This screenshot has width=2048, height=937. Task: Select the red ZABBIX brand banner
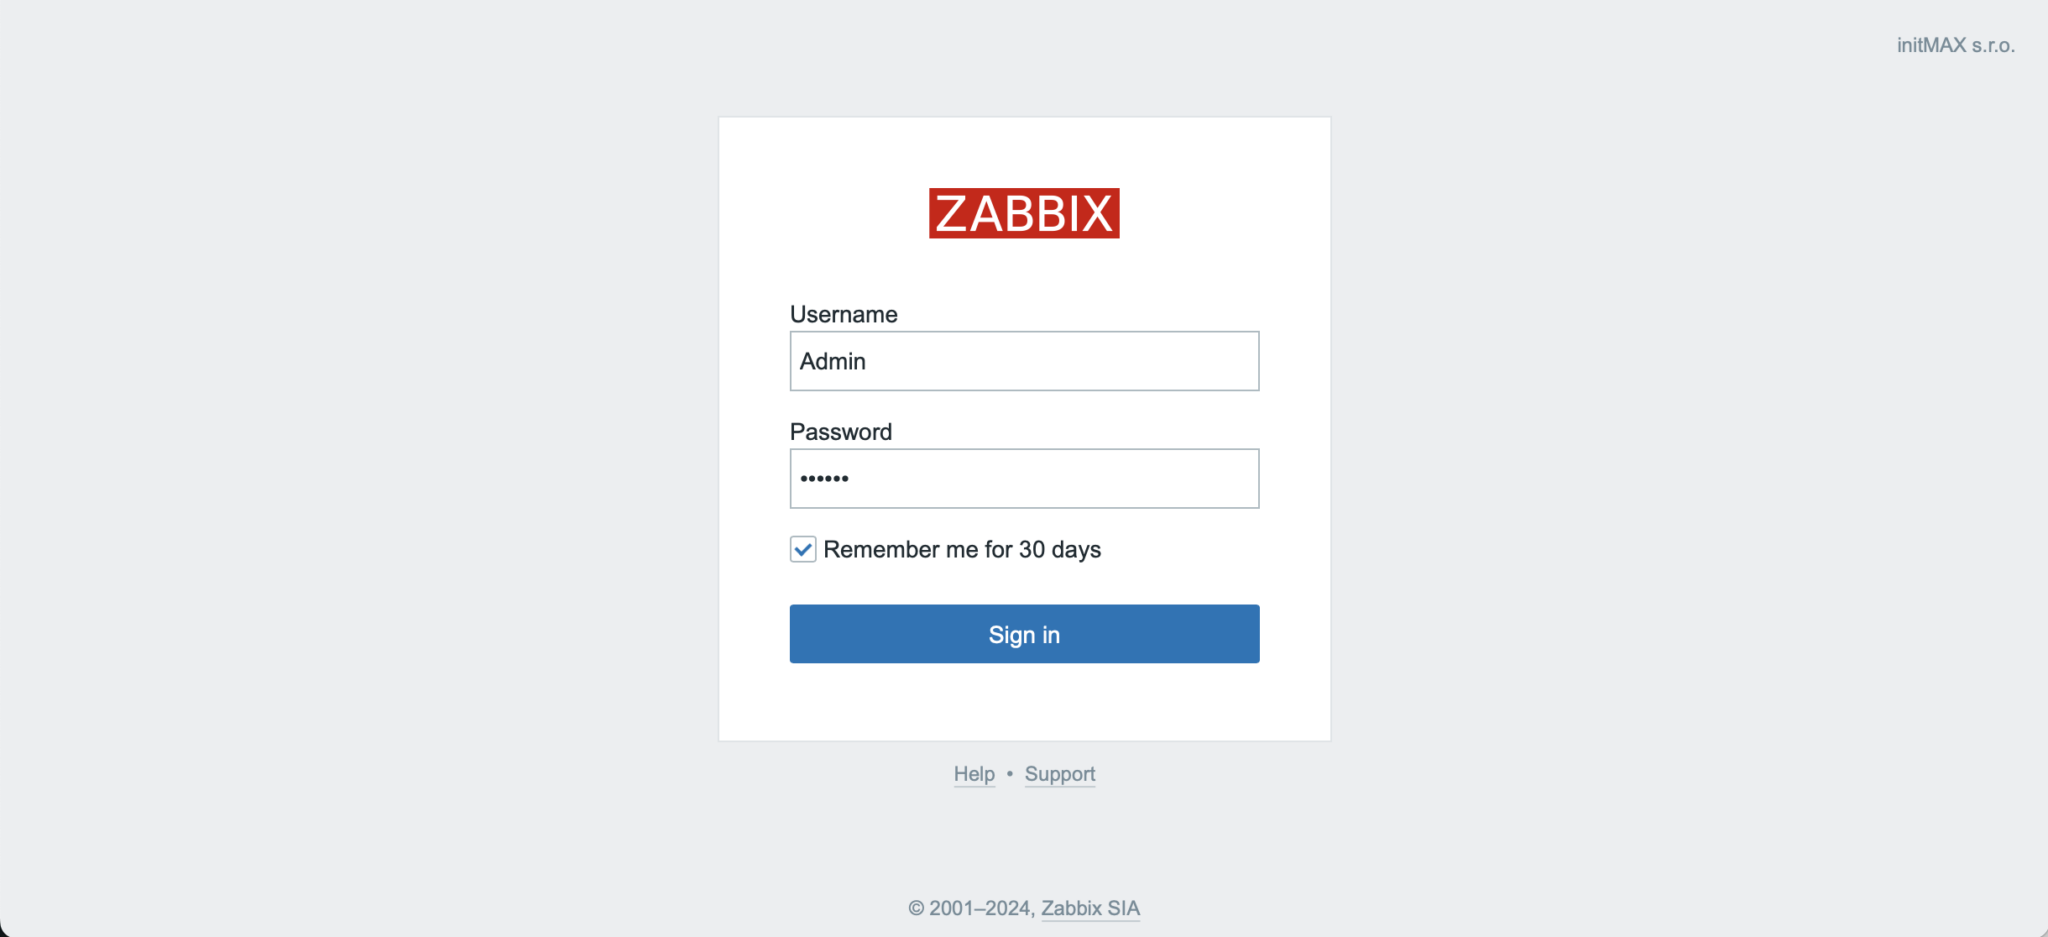point(1023,212)
